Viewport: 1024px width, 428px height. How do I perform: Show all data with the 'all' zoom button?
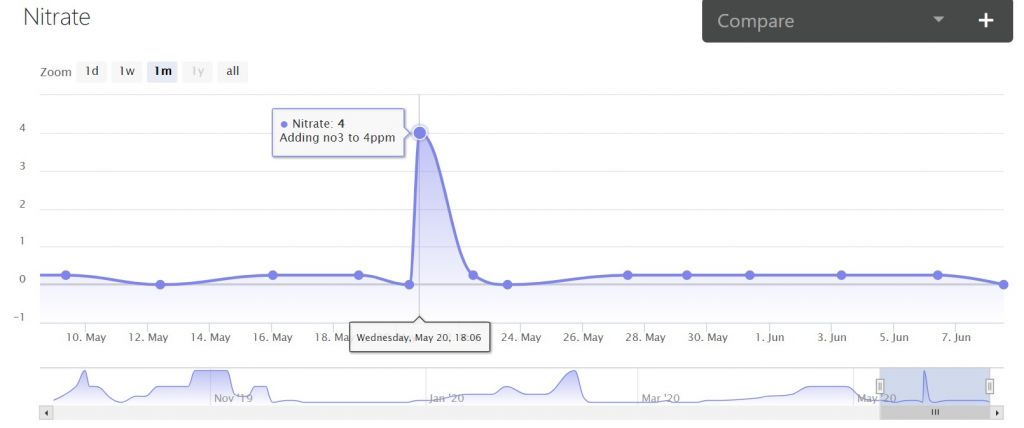coord(232,71)
